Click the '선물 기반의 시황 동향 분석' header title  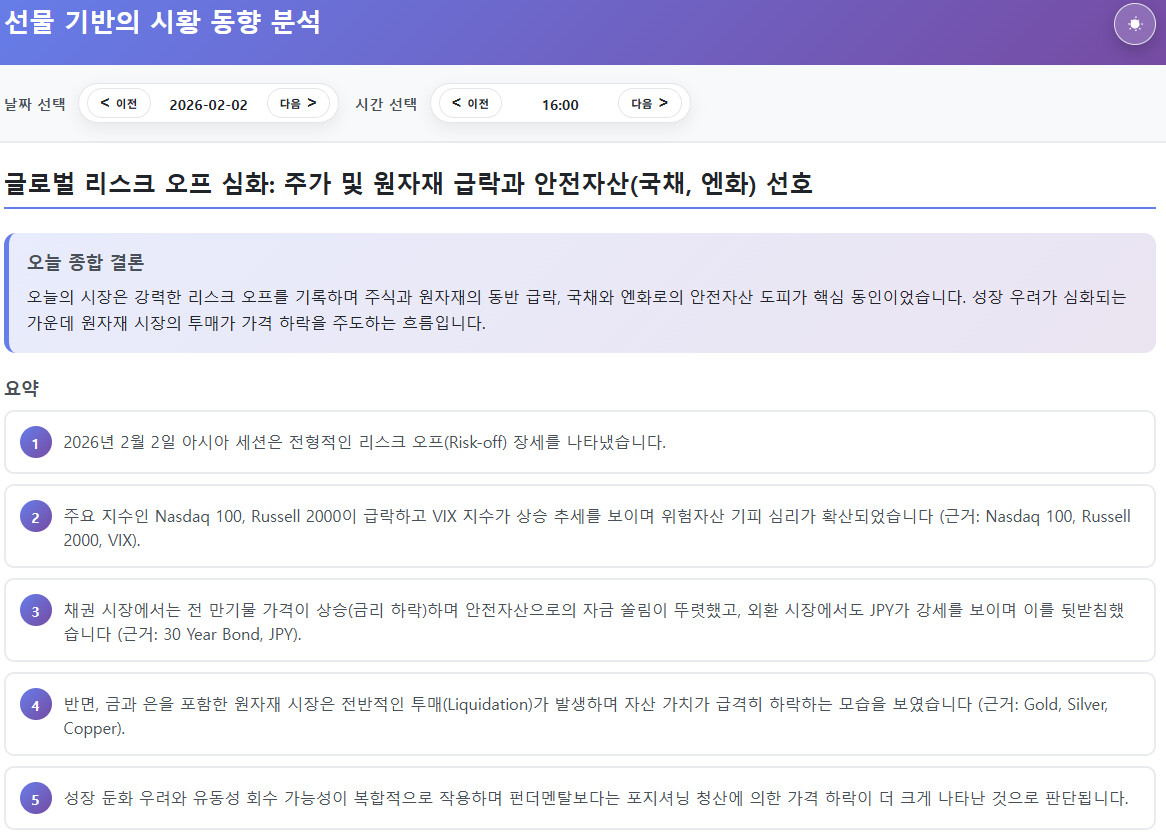pyautogui.click(x=162, y=23)
